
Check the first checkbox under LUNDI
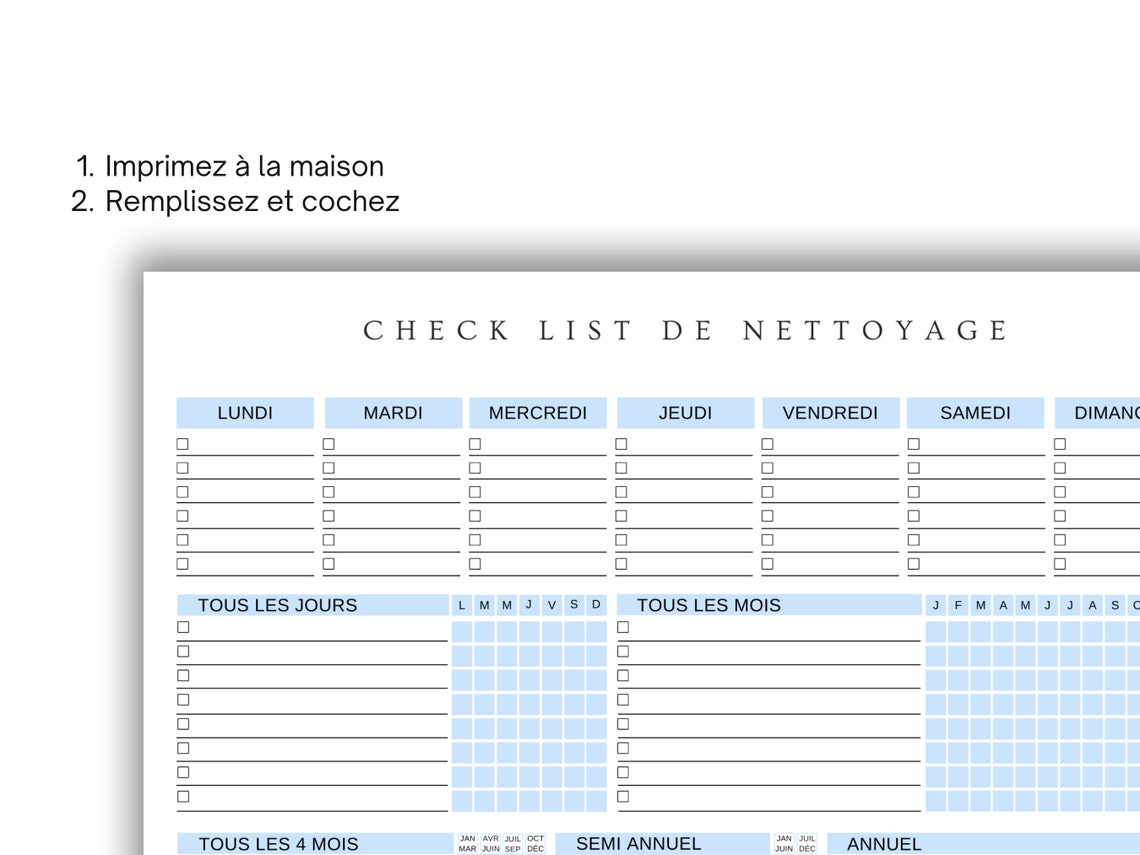coord(181,443)
